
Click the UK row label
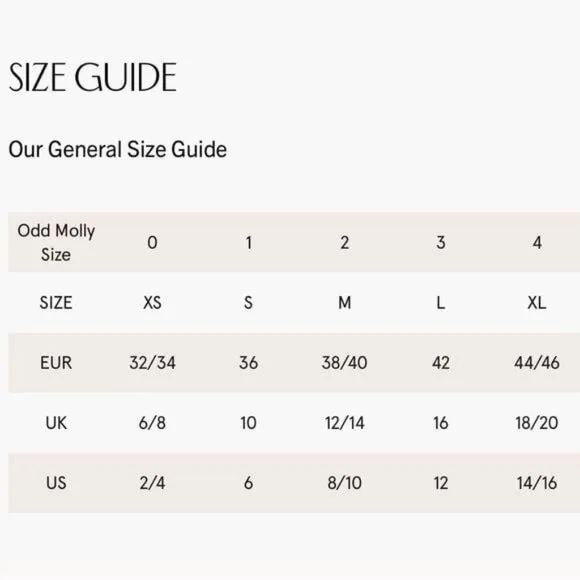click(56, 423)
